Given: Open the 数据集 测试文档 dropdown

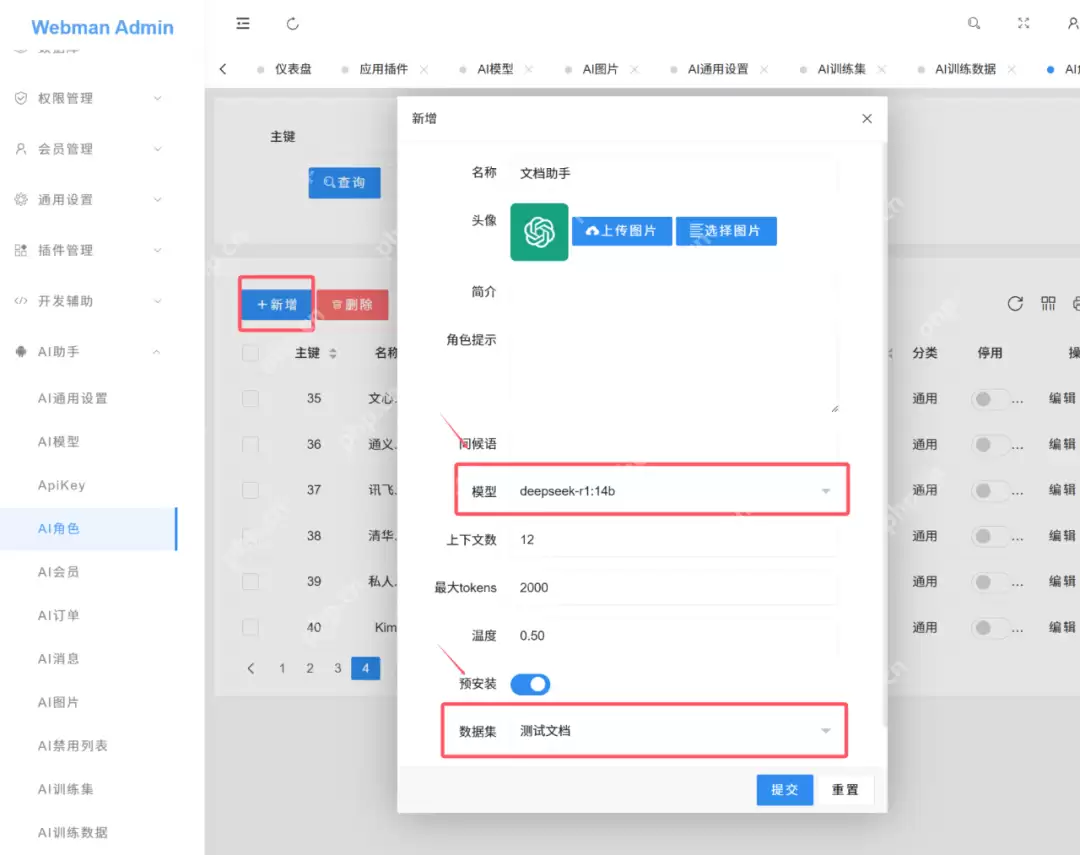Looking at the screenshot, I should click(x=670, y=731).
